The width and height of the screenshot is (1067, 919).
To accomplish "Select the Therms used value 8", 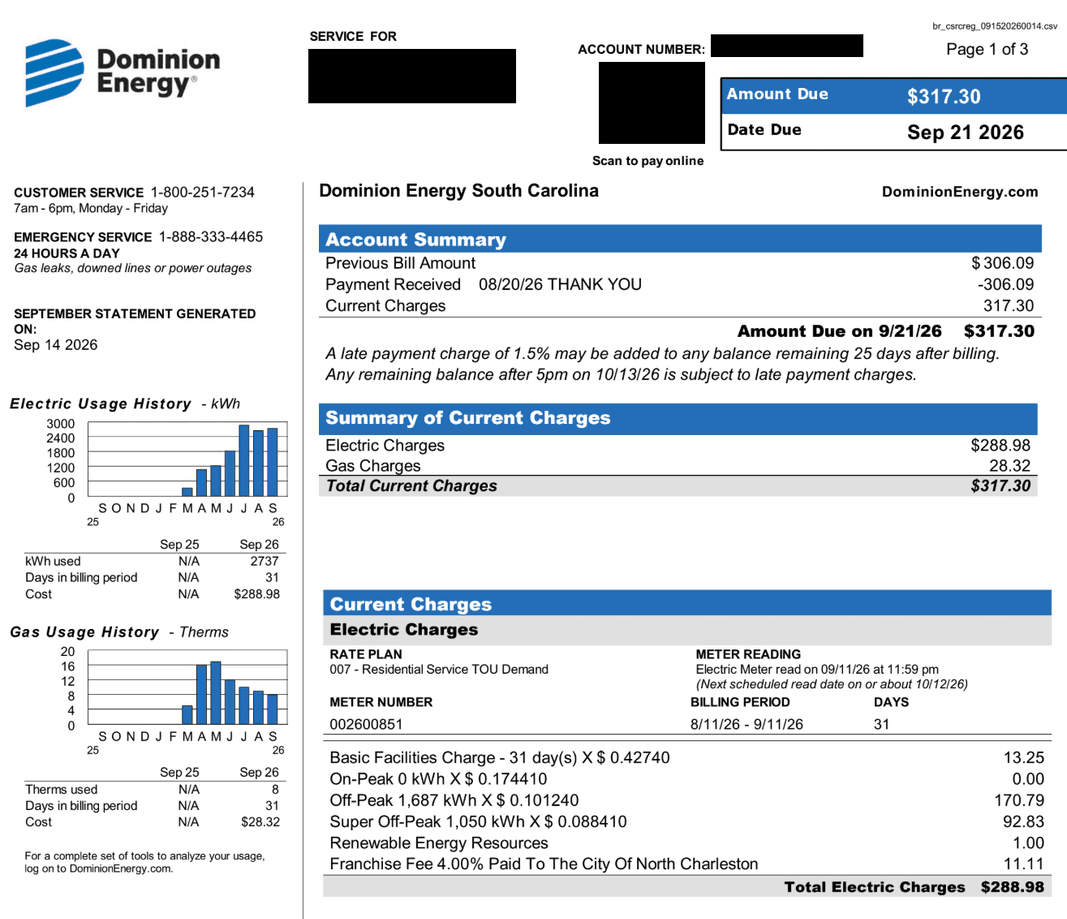I will (275, 790).
